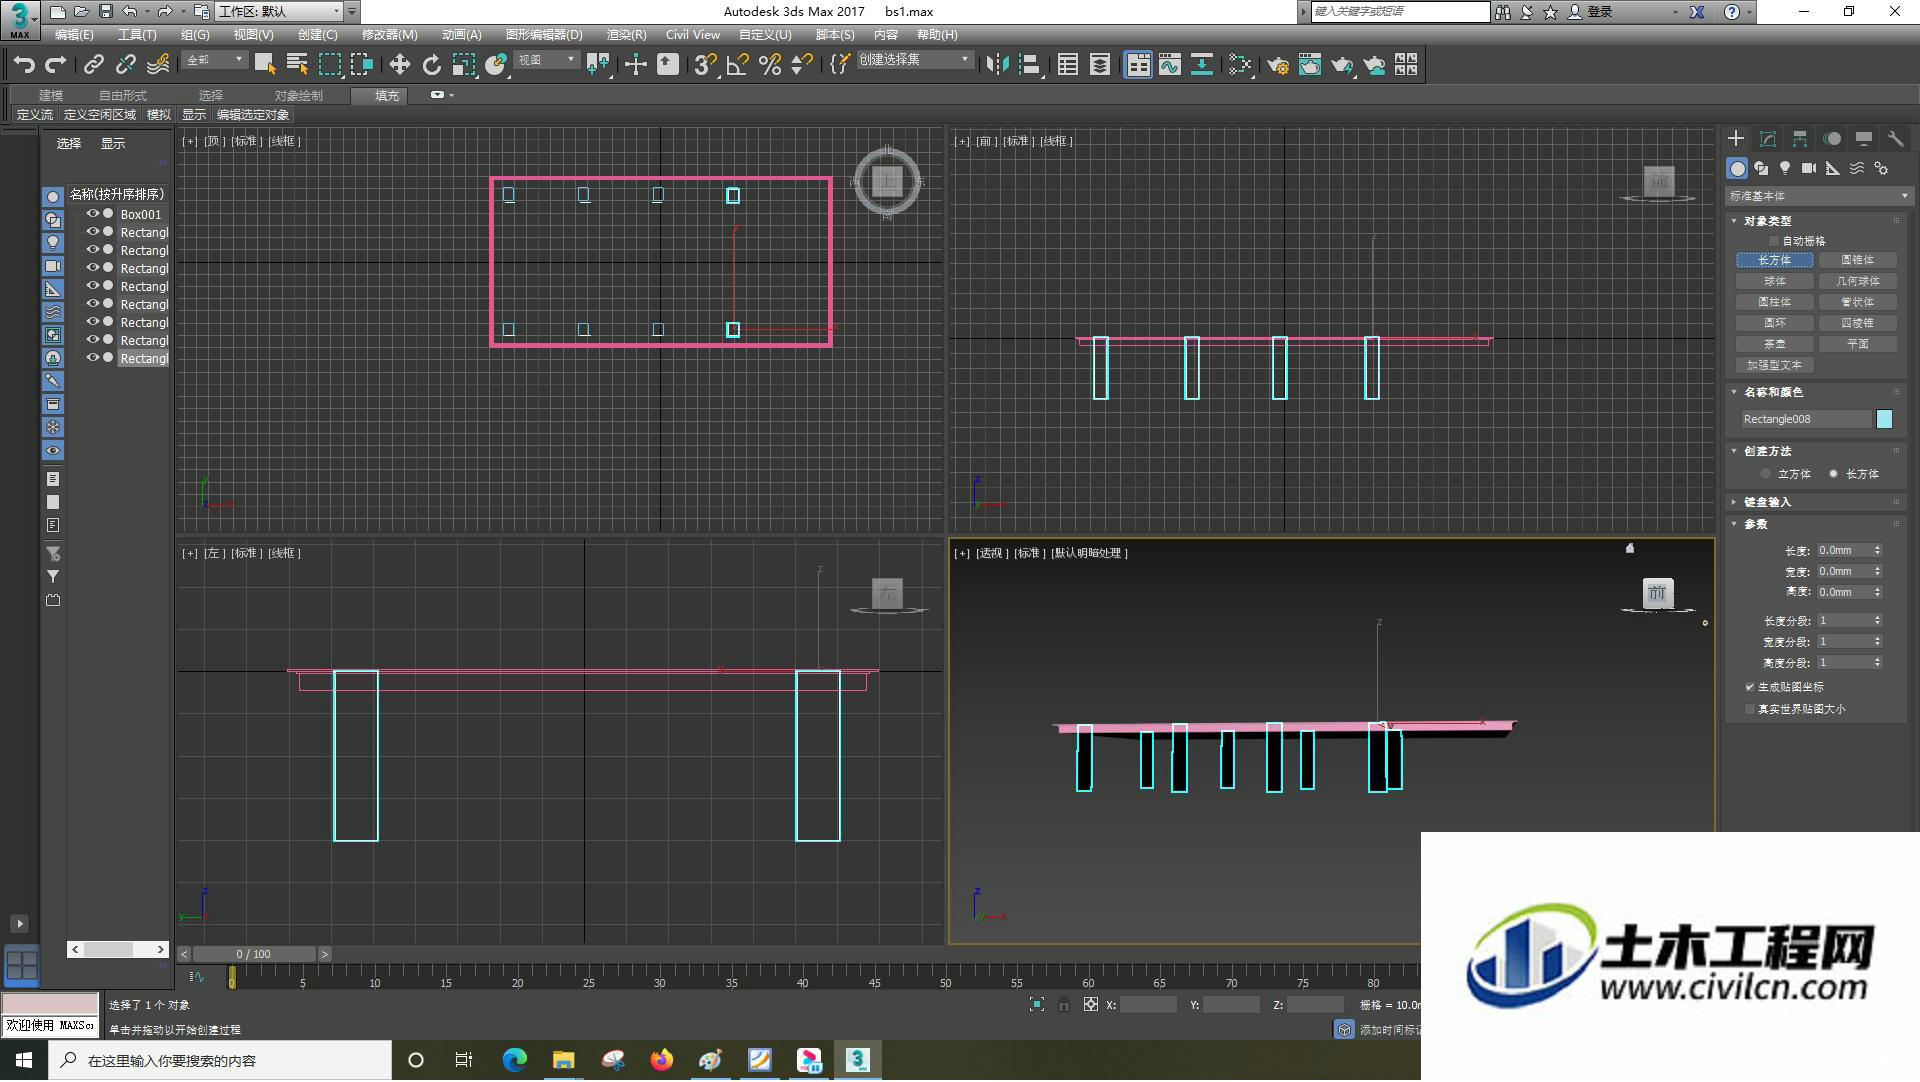Select the Cameras category icon

pos(1809,168)
